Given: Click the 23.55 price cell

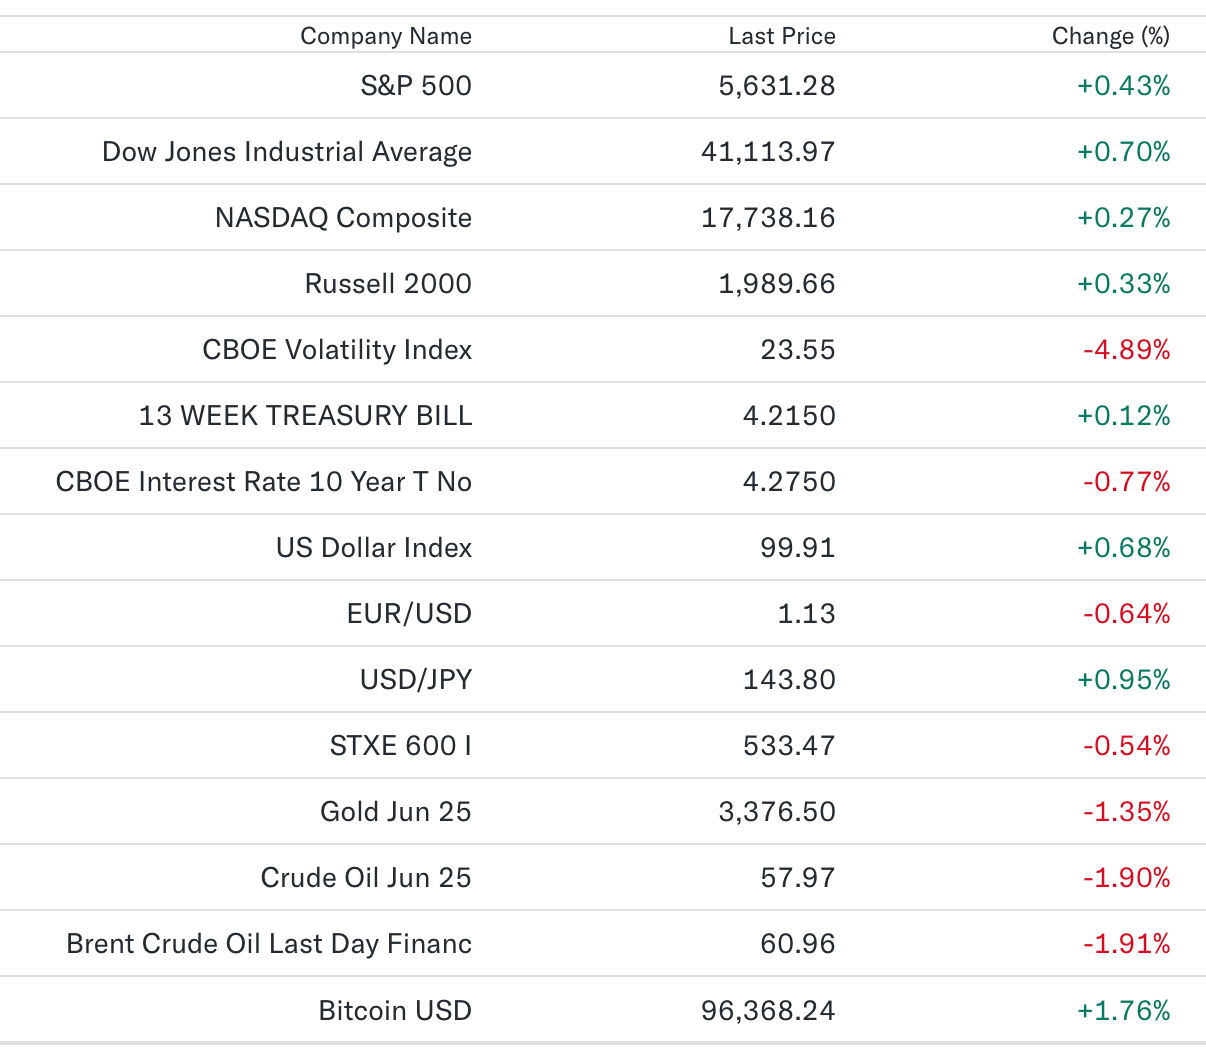Looking at the screenshot, I should [798, 350].
